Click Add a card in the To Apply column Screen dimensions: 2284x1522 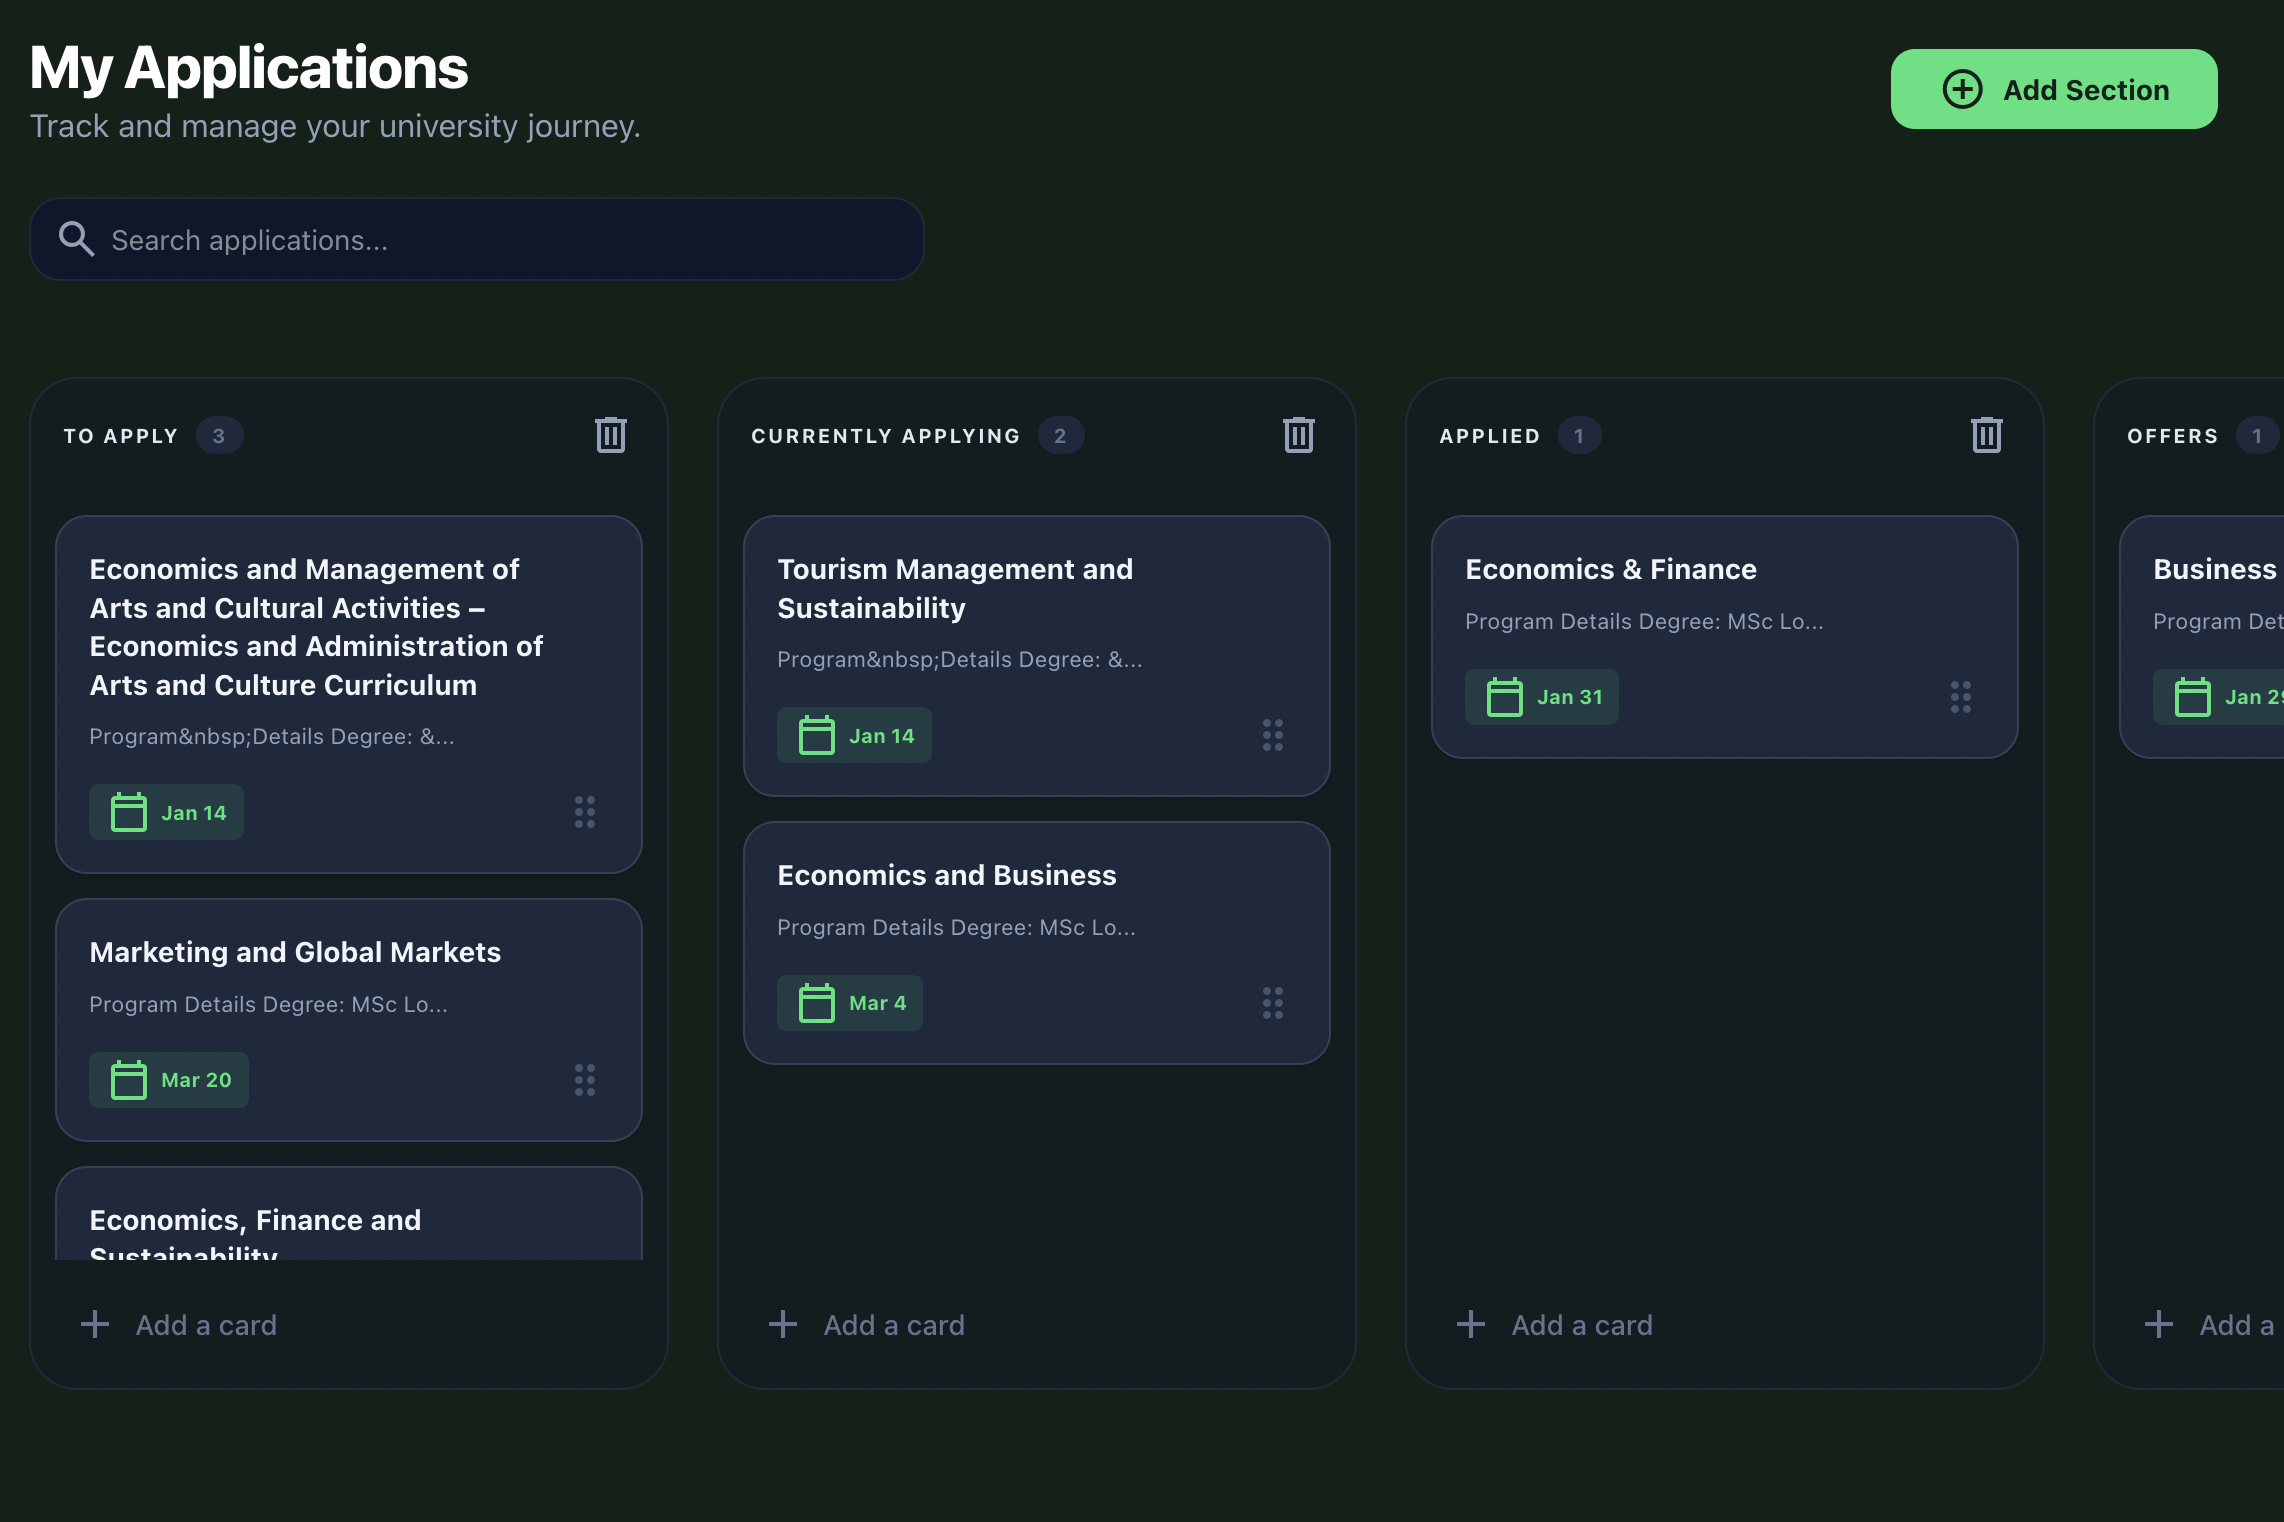[180, 1324]
